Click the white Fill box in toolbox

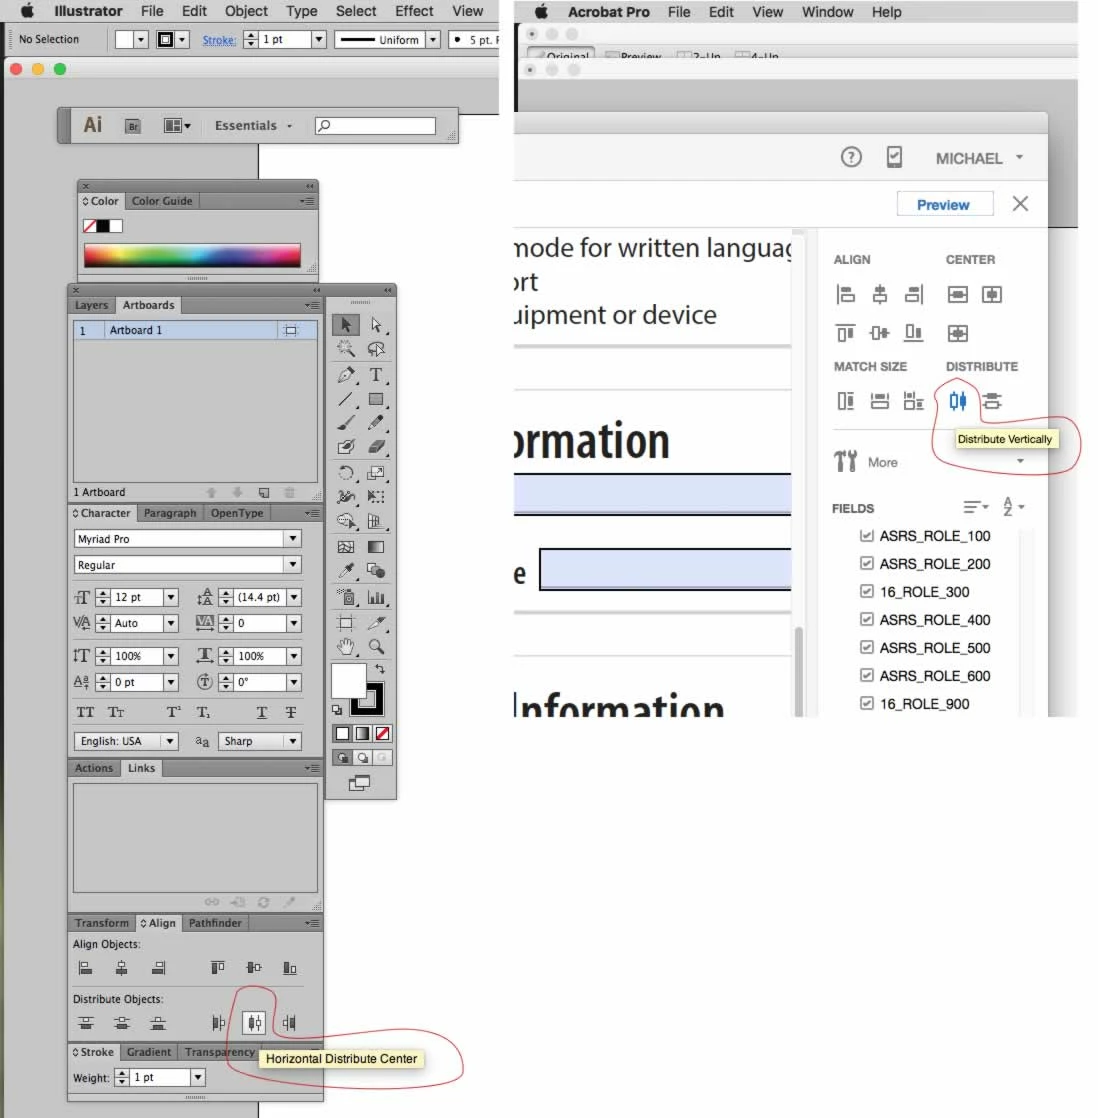(x=349, y=680)
